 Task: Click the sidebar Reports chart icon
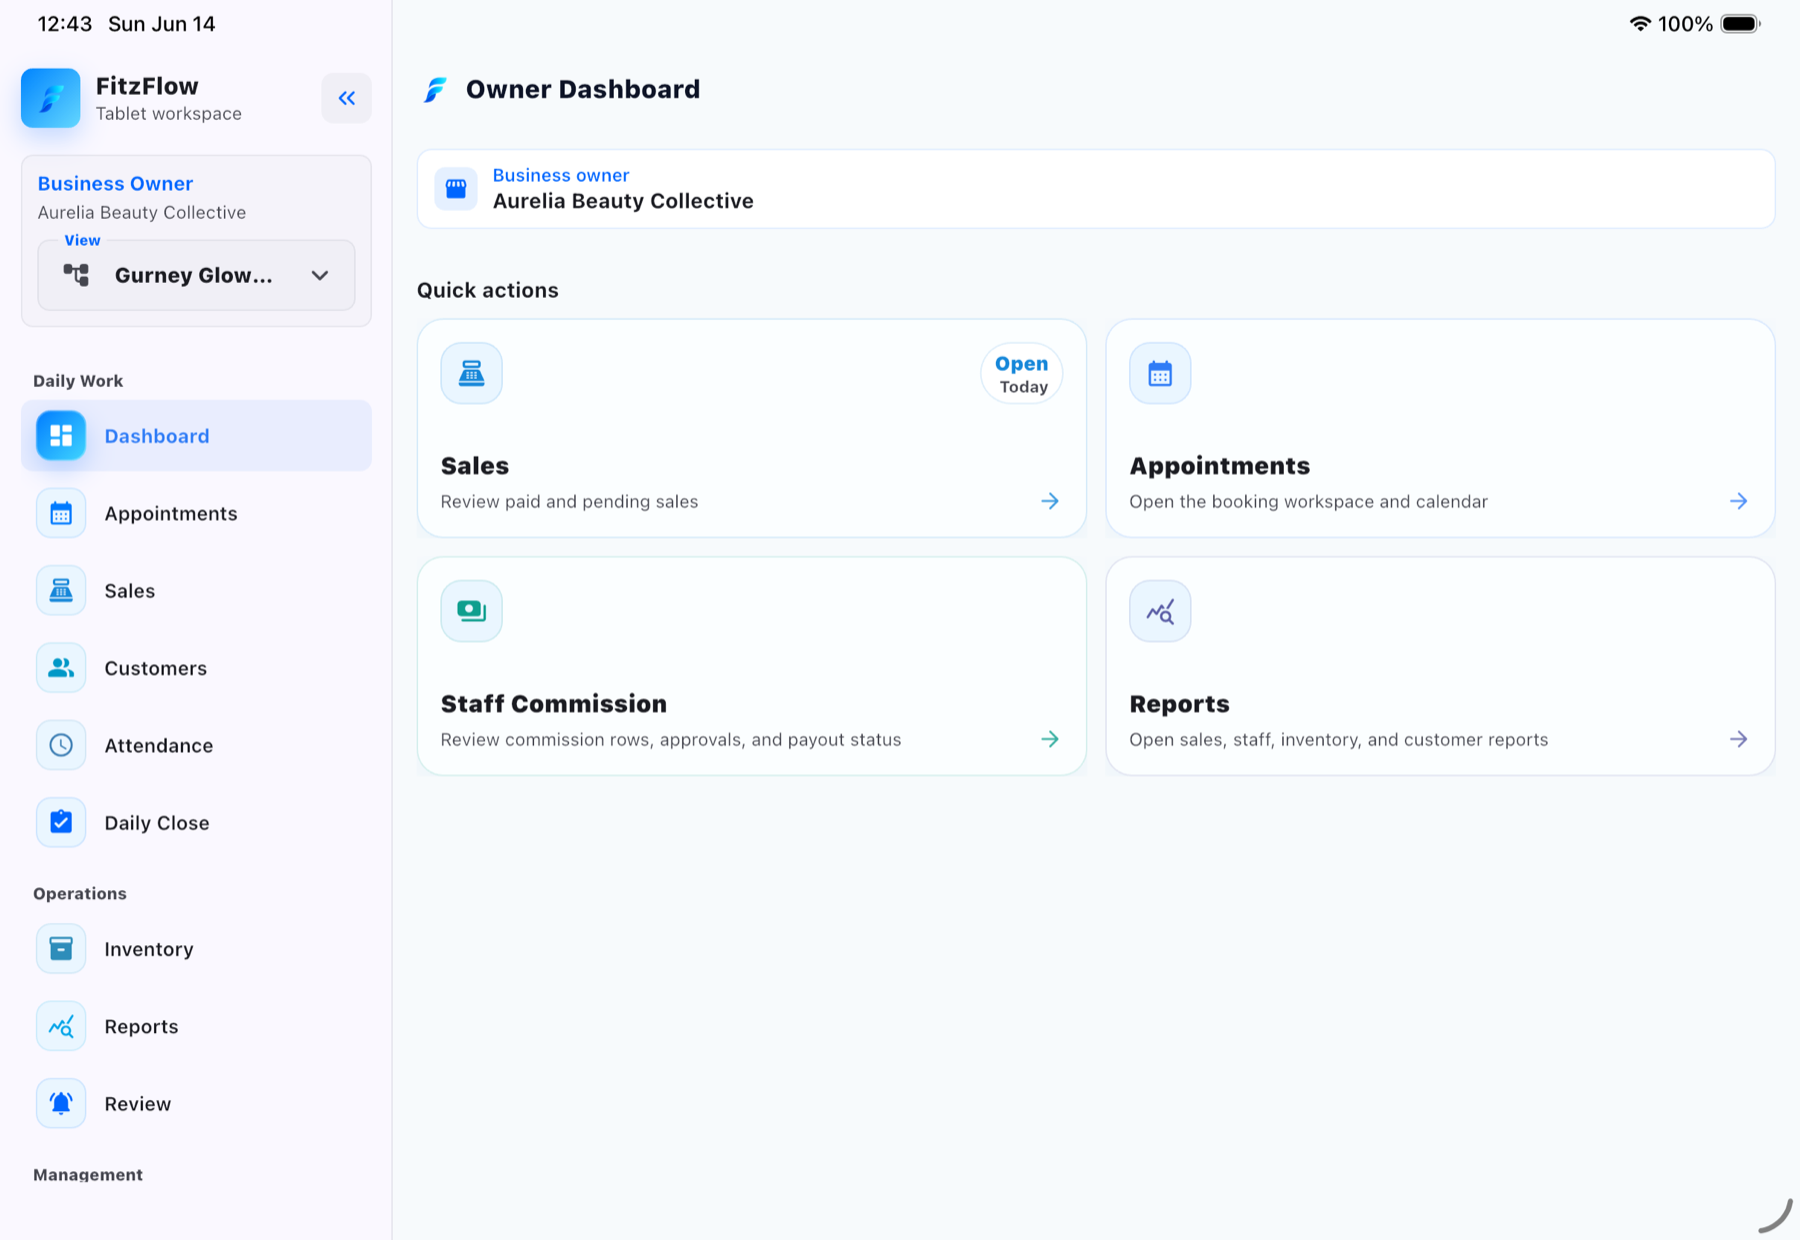point(61,1027)
